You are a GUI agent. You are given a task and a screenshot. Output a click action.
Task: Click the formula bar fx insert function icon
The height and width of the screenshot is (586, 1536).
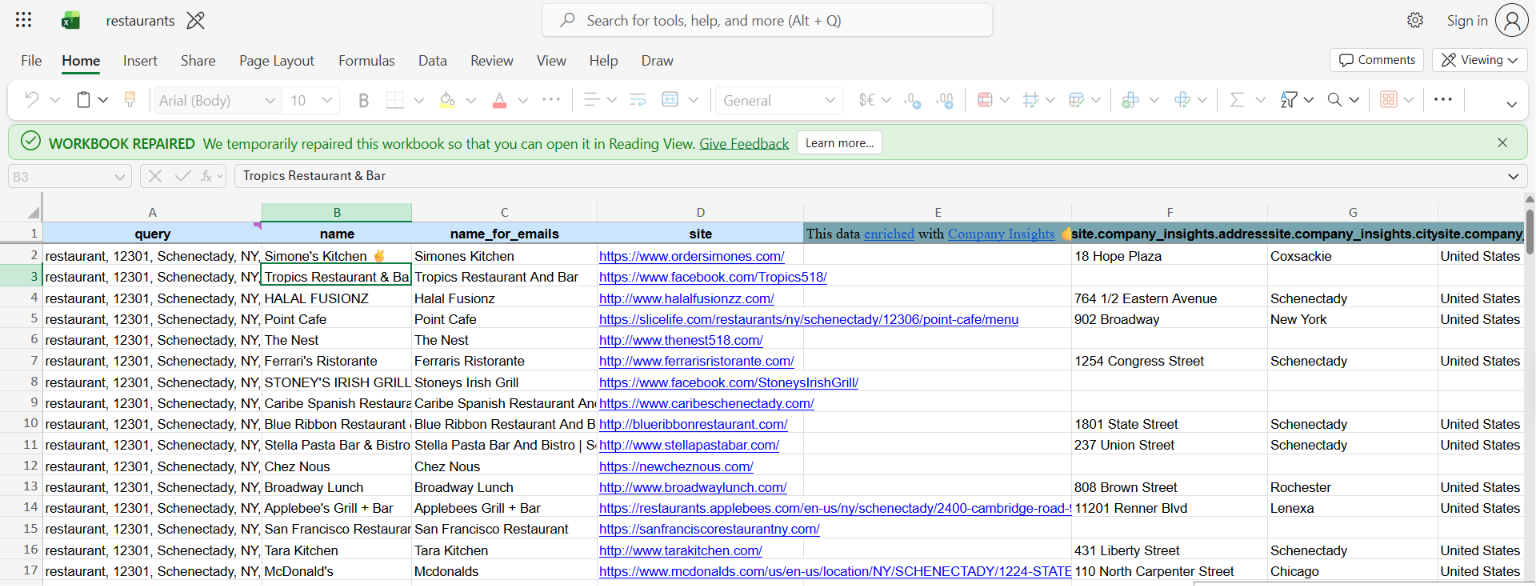(x=208, y=176)
